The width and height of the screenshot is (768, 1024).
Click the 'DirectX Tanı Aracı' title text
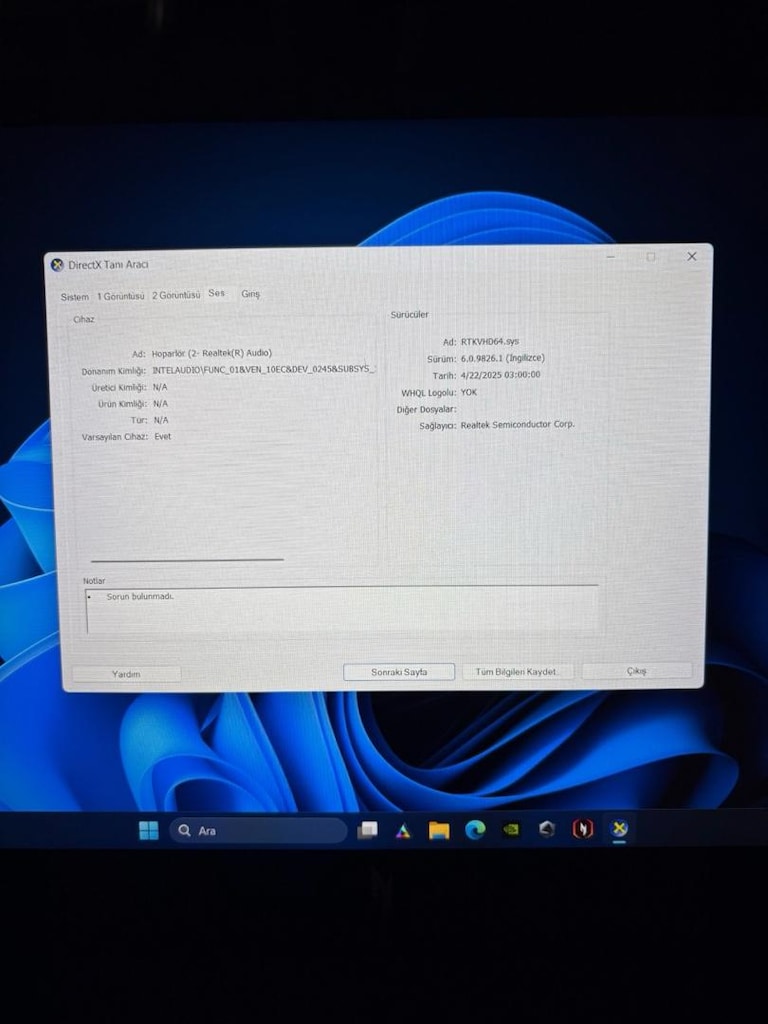pos(108,264)
